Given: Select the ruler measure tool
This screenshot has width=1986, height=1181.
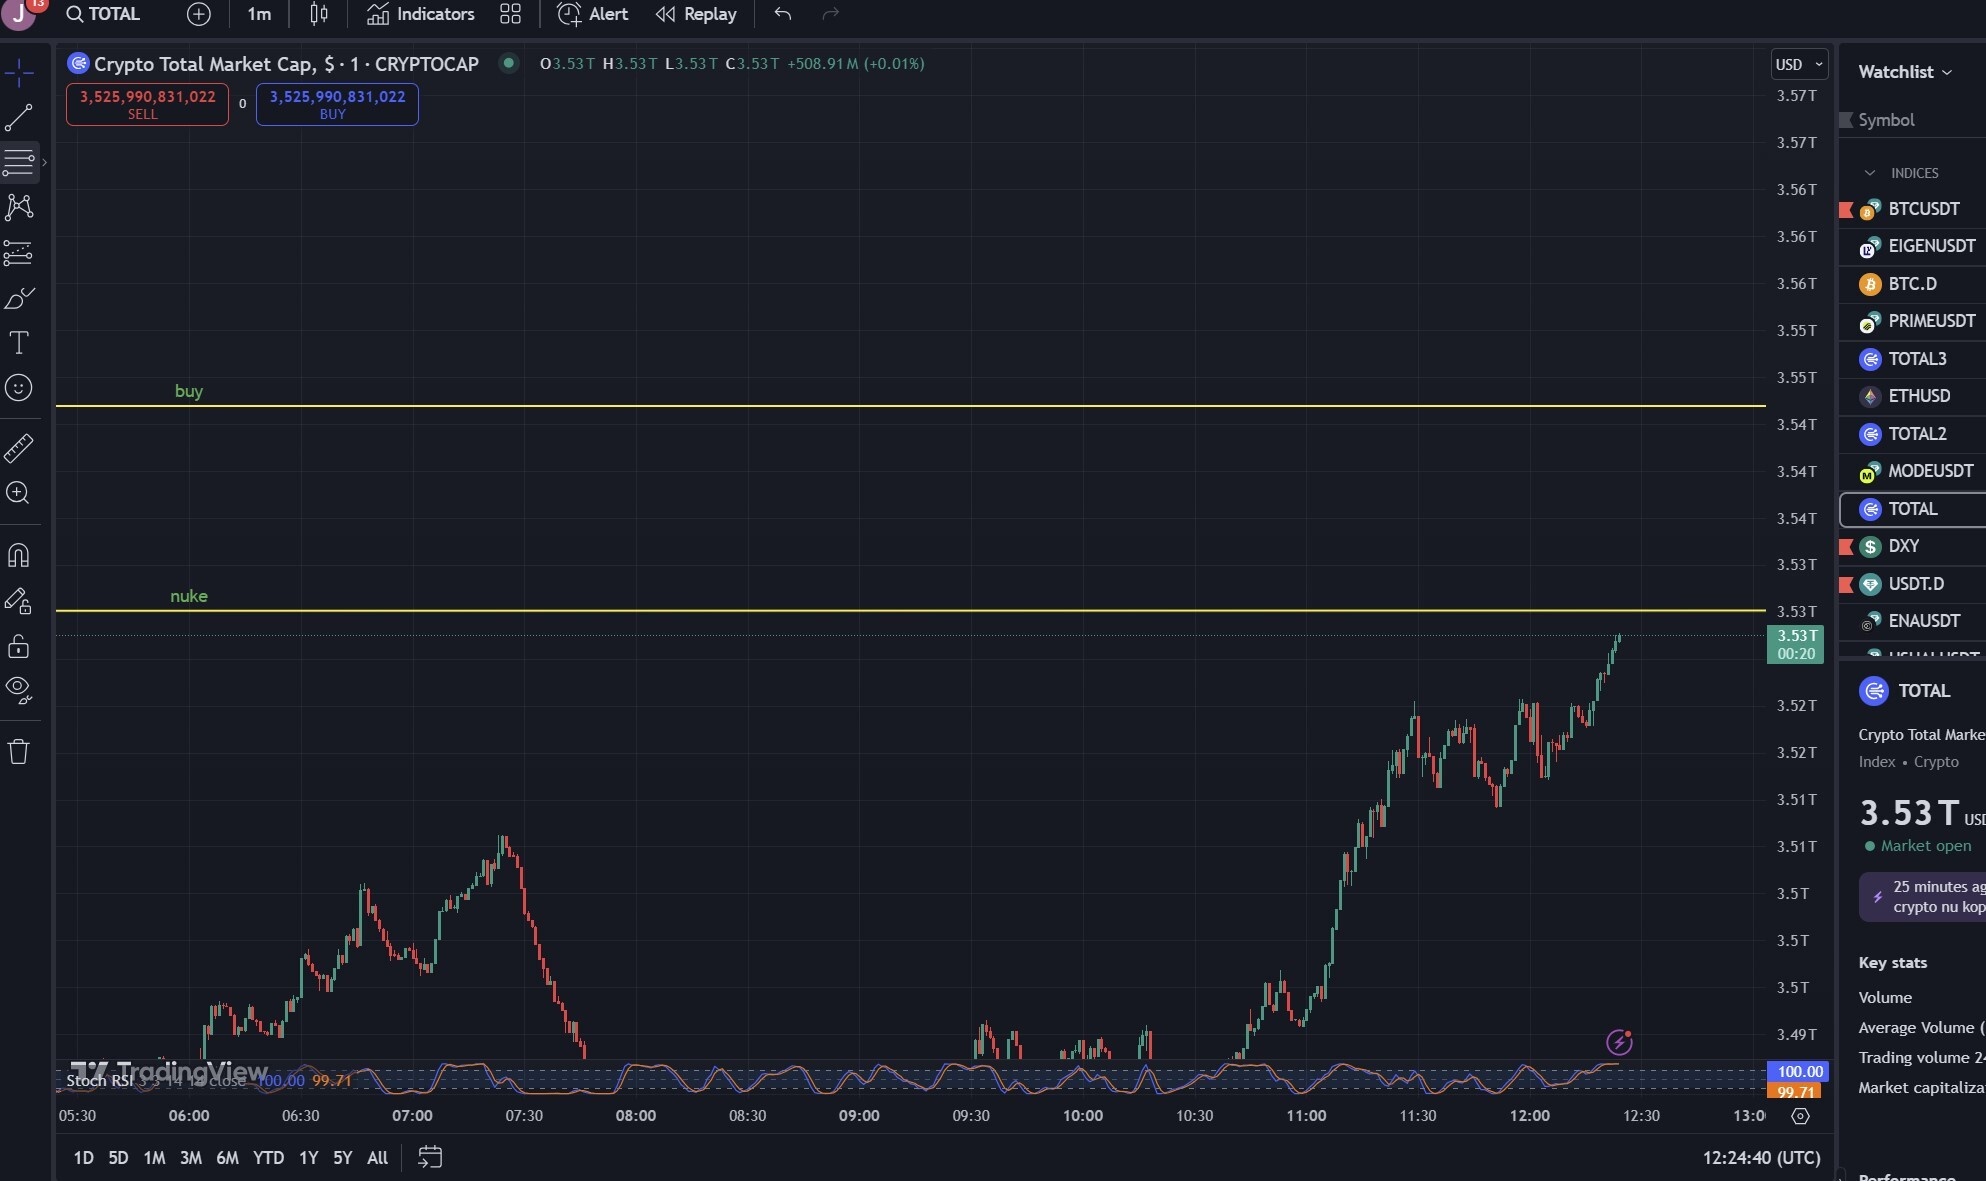Looking at the screenshot, I should [x=19, y=448].
